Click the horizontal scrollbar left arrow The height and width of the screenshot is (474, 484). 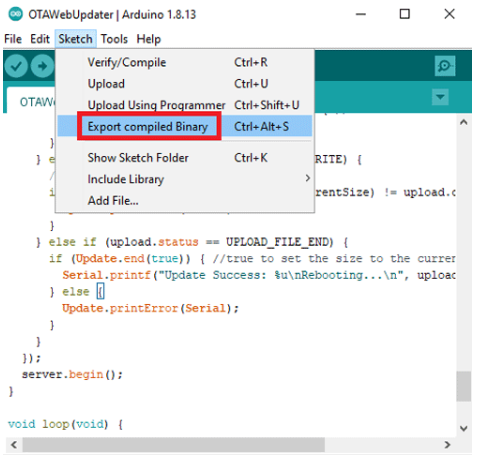click(x=14, y=445)
